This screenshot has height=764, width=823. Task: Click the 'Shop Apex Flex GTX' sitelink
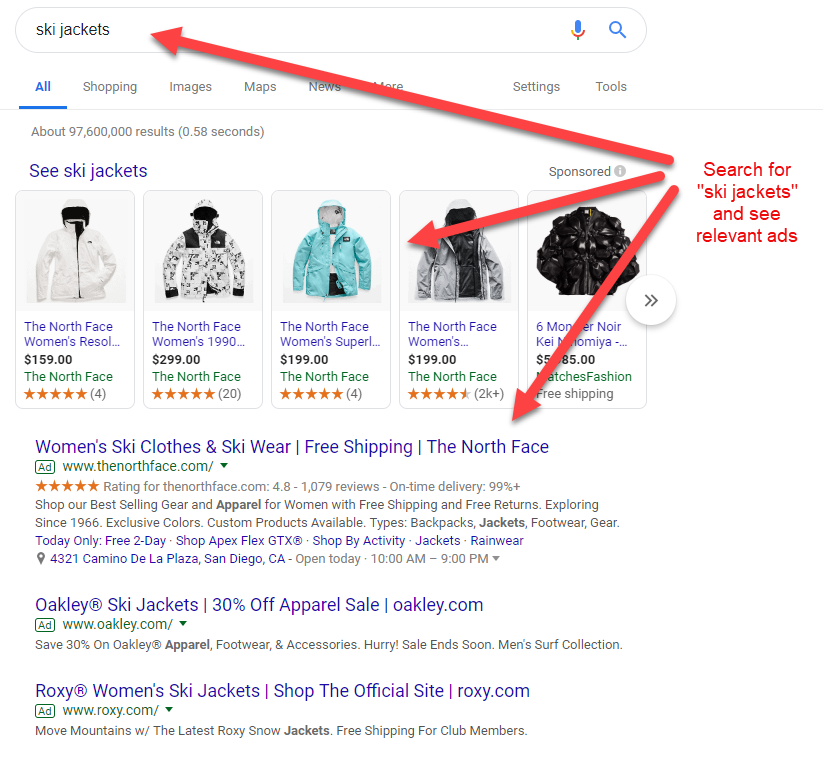click(x=239, y=540)
